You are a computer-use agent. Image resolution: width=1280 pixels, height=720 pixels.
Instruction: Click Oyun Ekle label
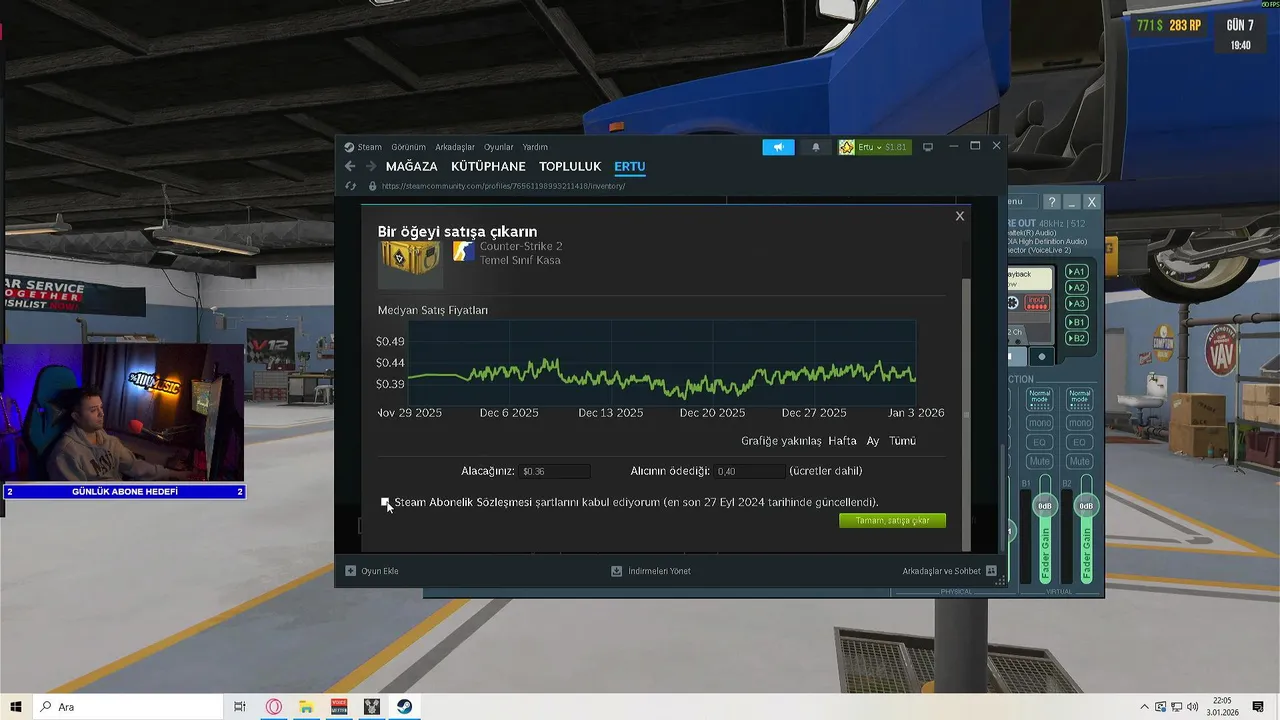[x=380, y=571]
